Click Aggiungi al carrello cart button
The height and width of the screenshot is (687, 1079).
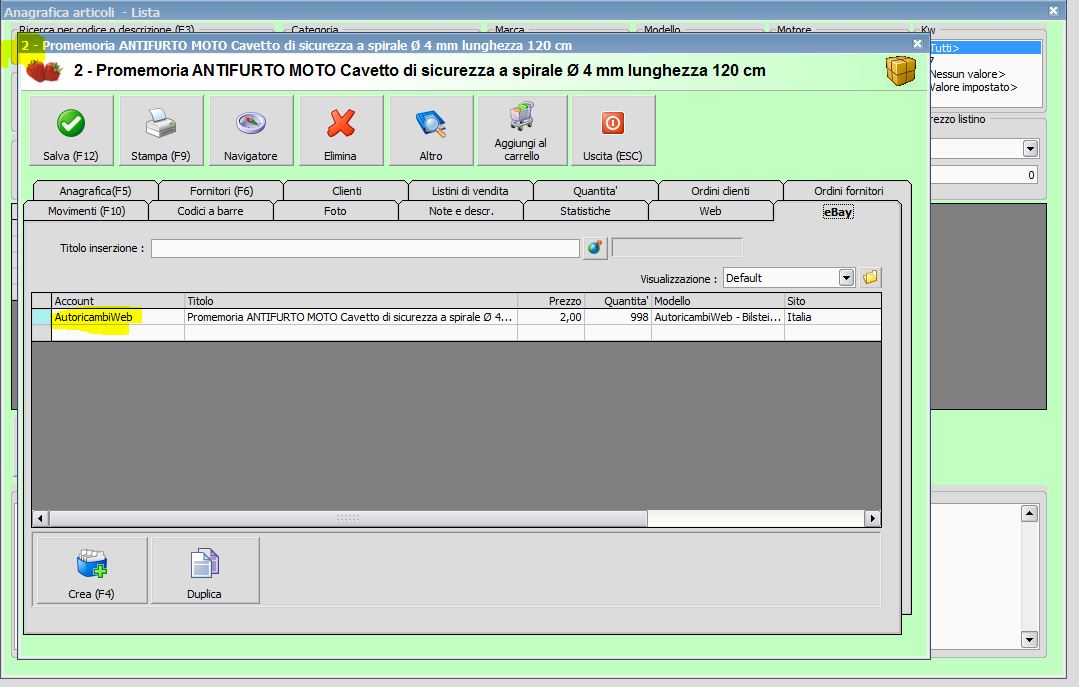point(522,131)
